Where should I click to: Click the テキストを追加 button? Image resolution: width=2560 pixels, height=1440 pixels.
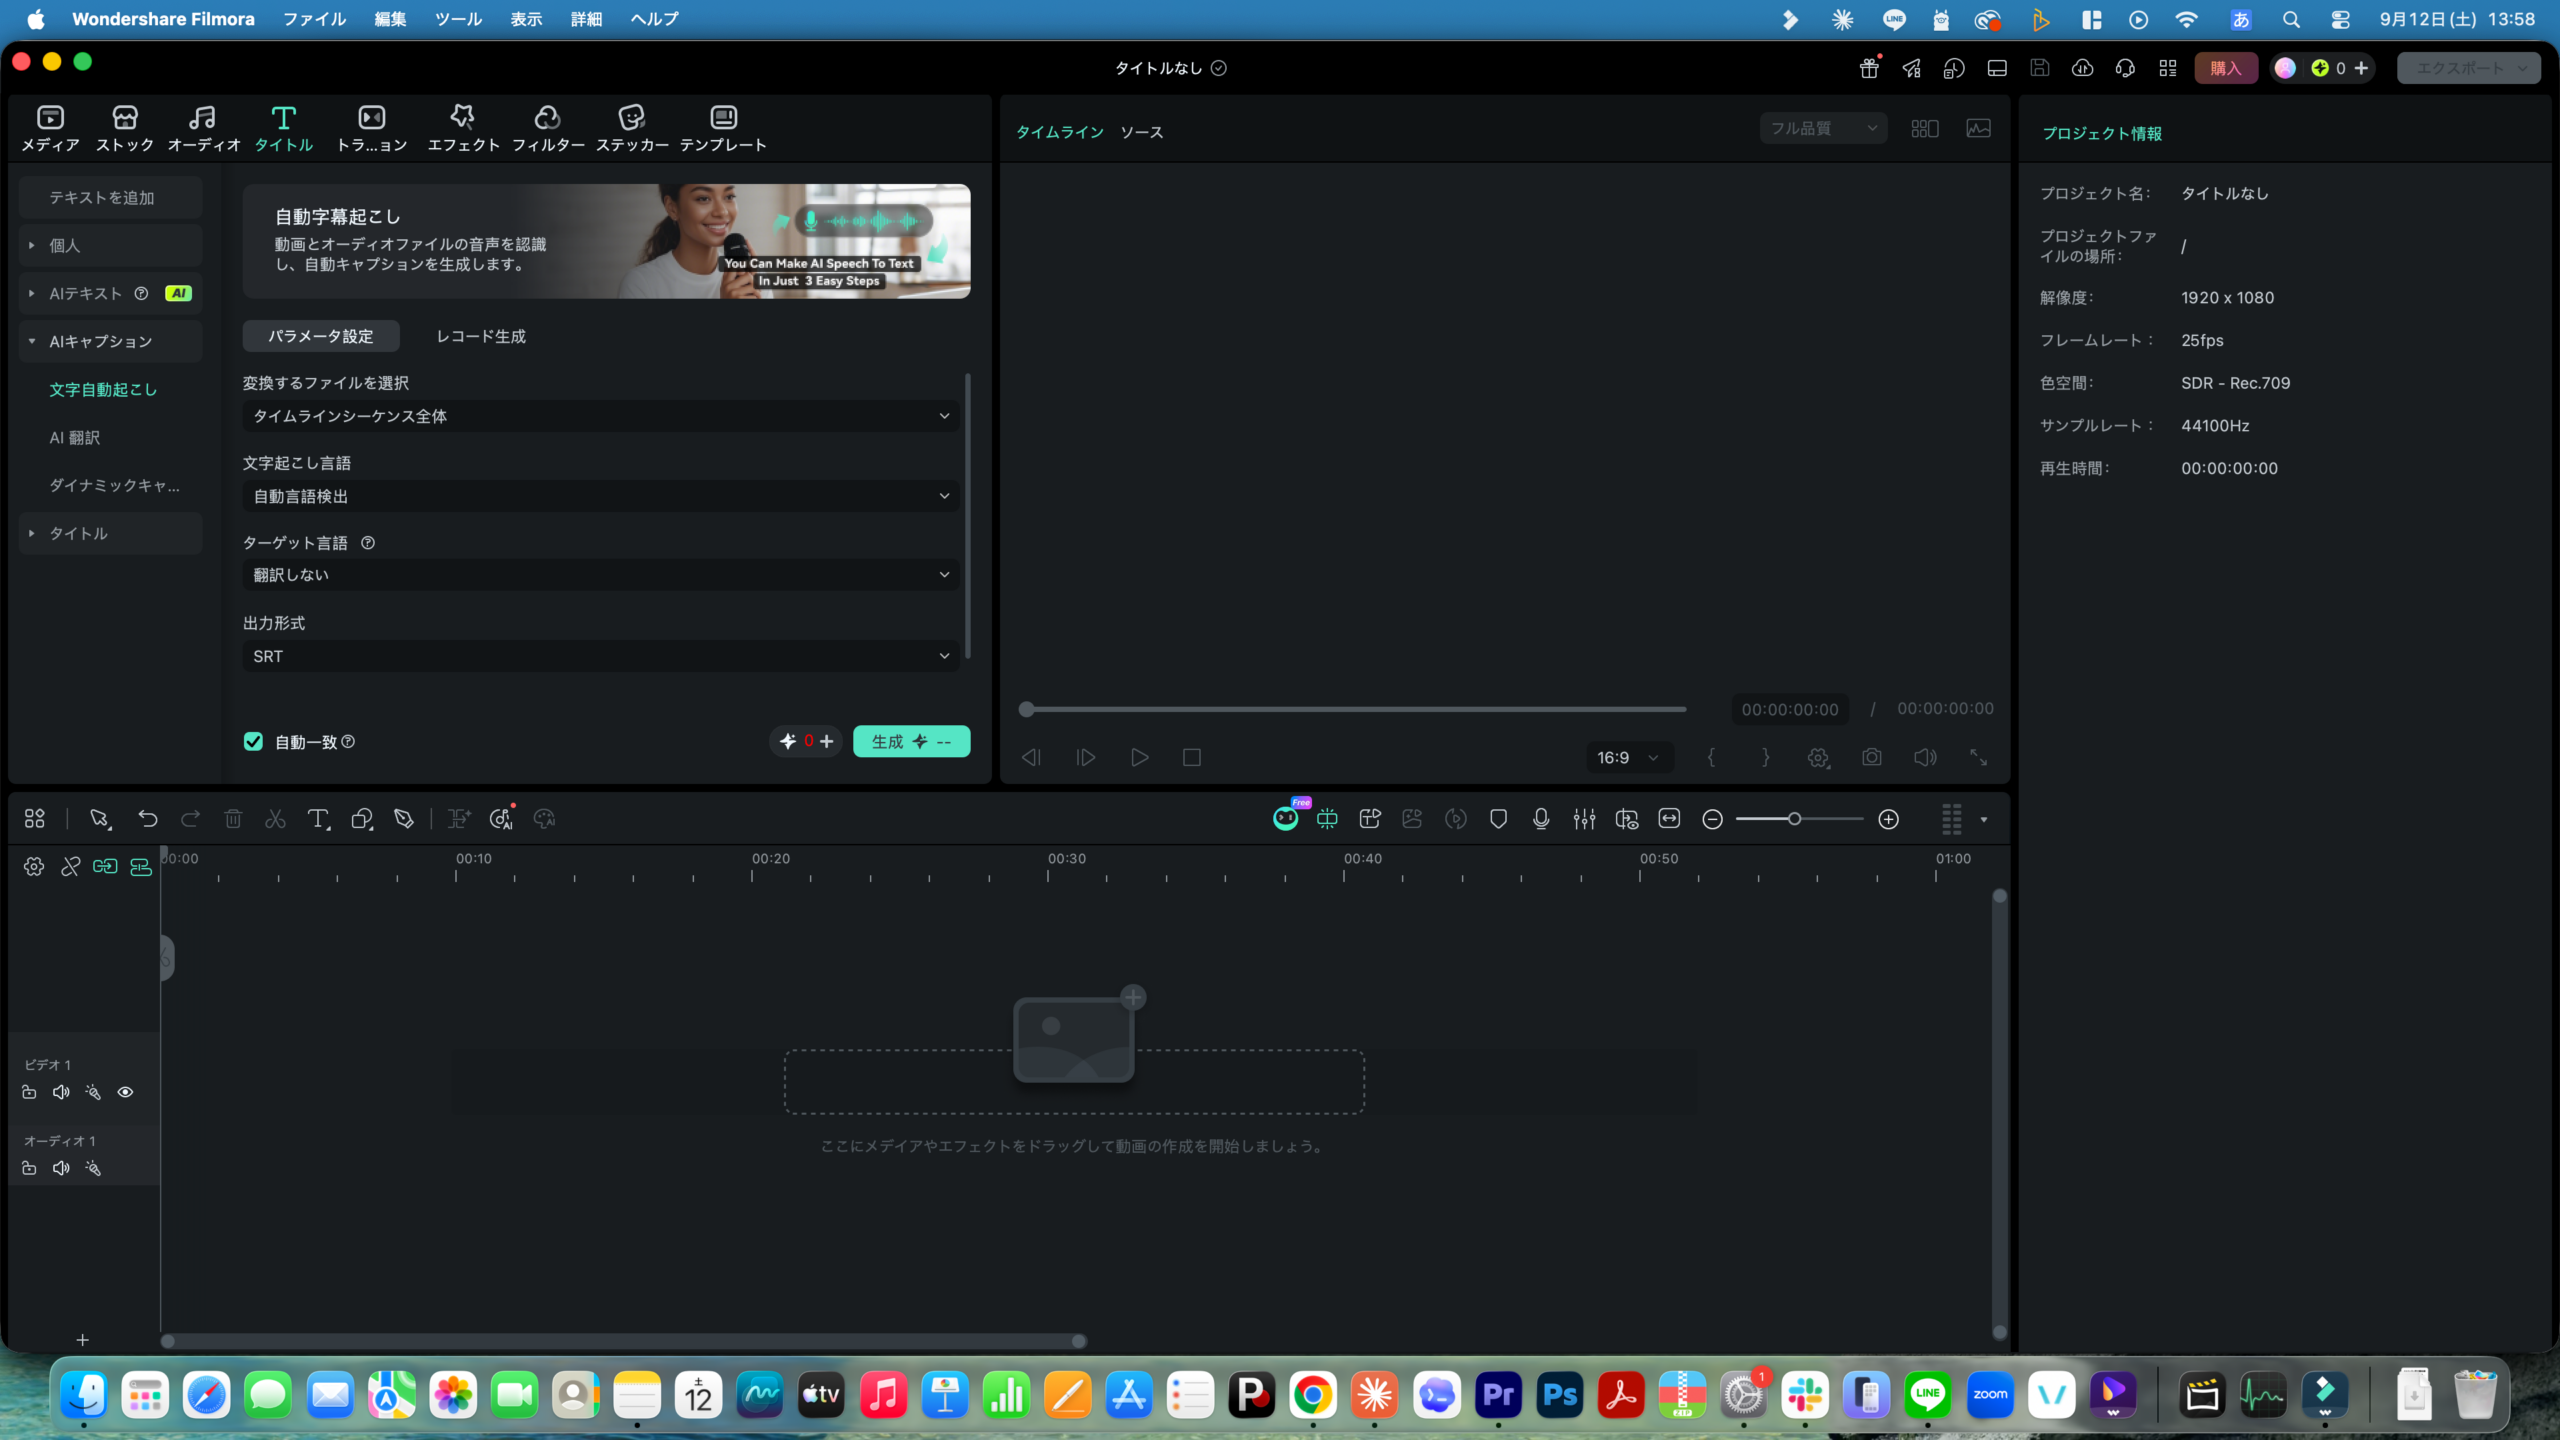click(x=110, y=198)
